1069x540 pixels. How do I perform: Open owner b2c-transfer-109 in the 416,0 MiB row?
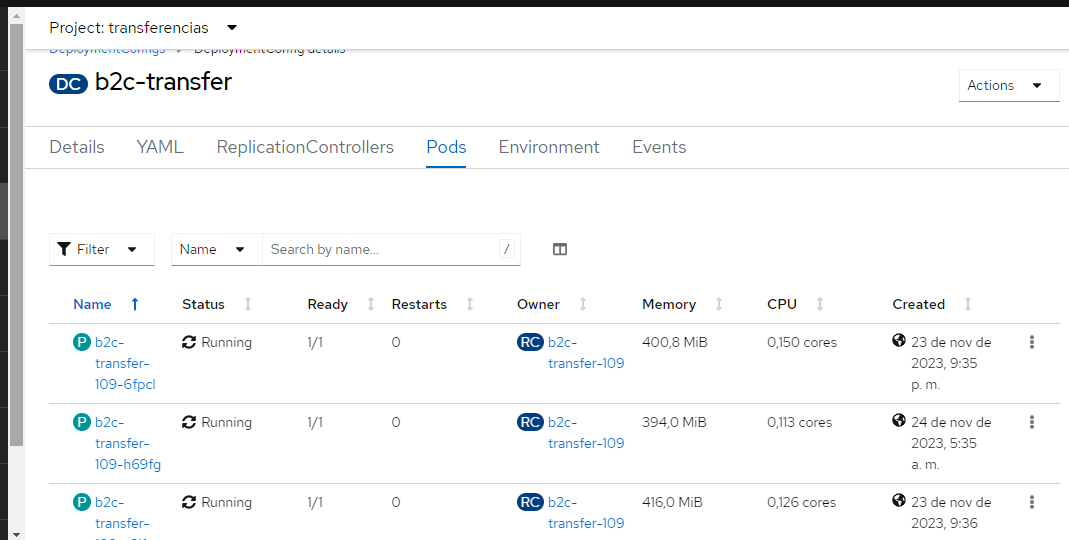(586, 513)
